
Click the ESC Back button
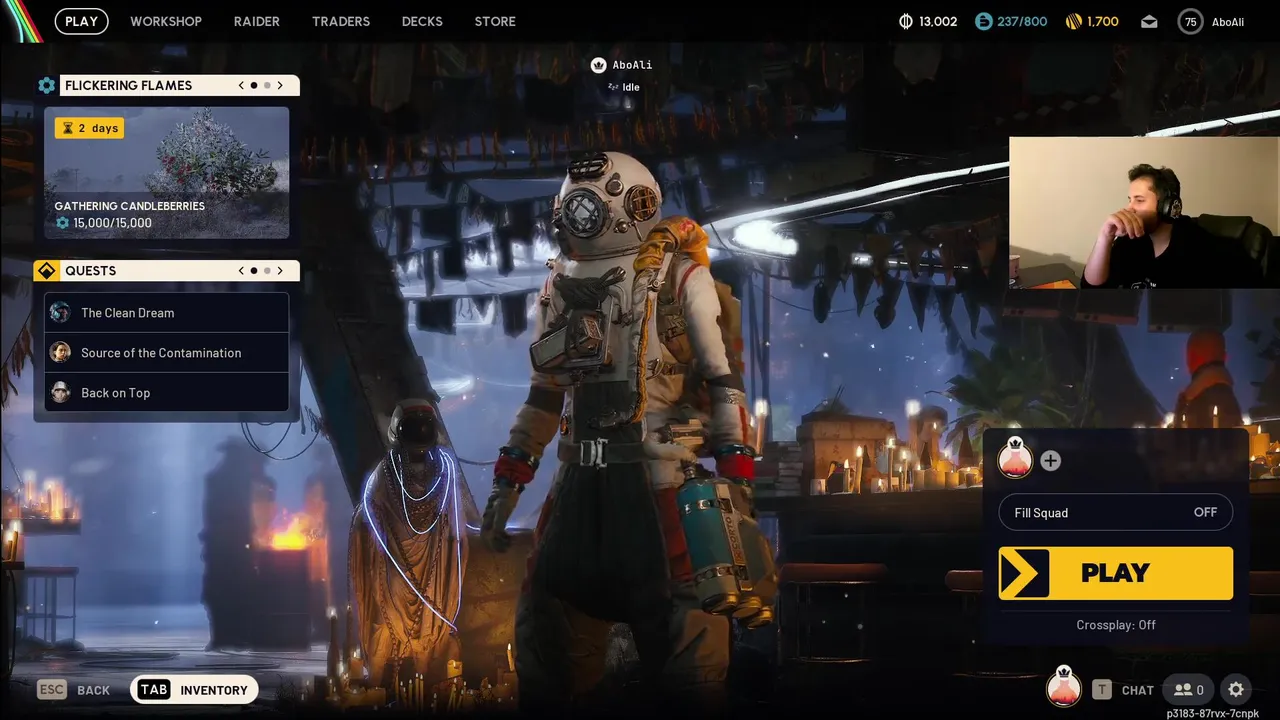(74, 690)
